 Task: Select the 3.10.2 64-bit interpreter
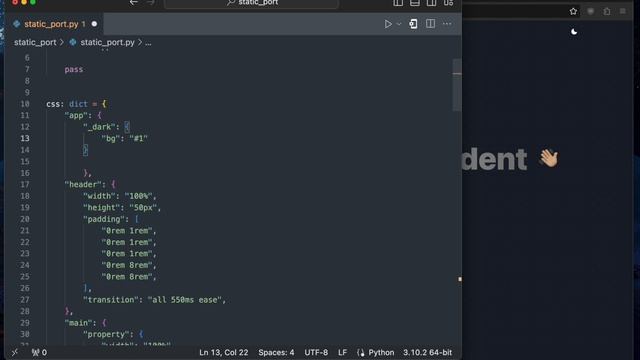[x=427, y=353]
